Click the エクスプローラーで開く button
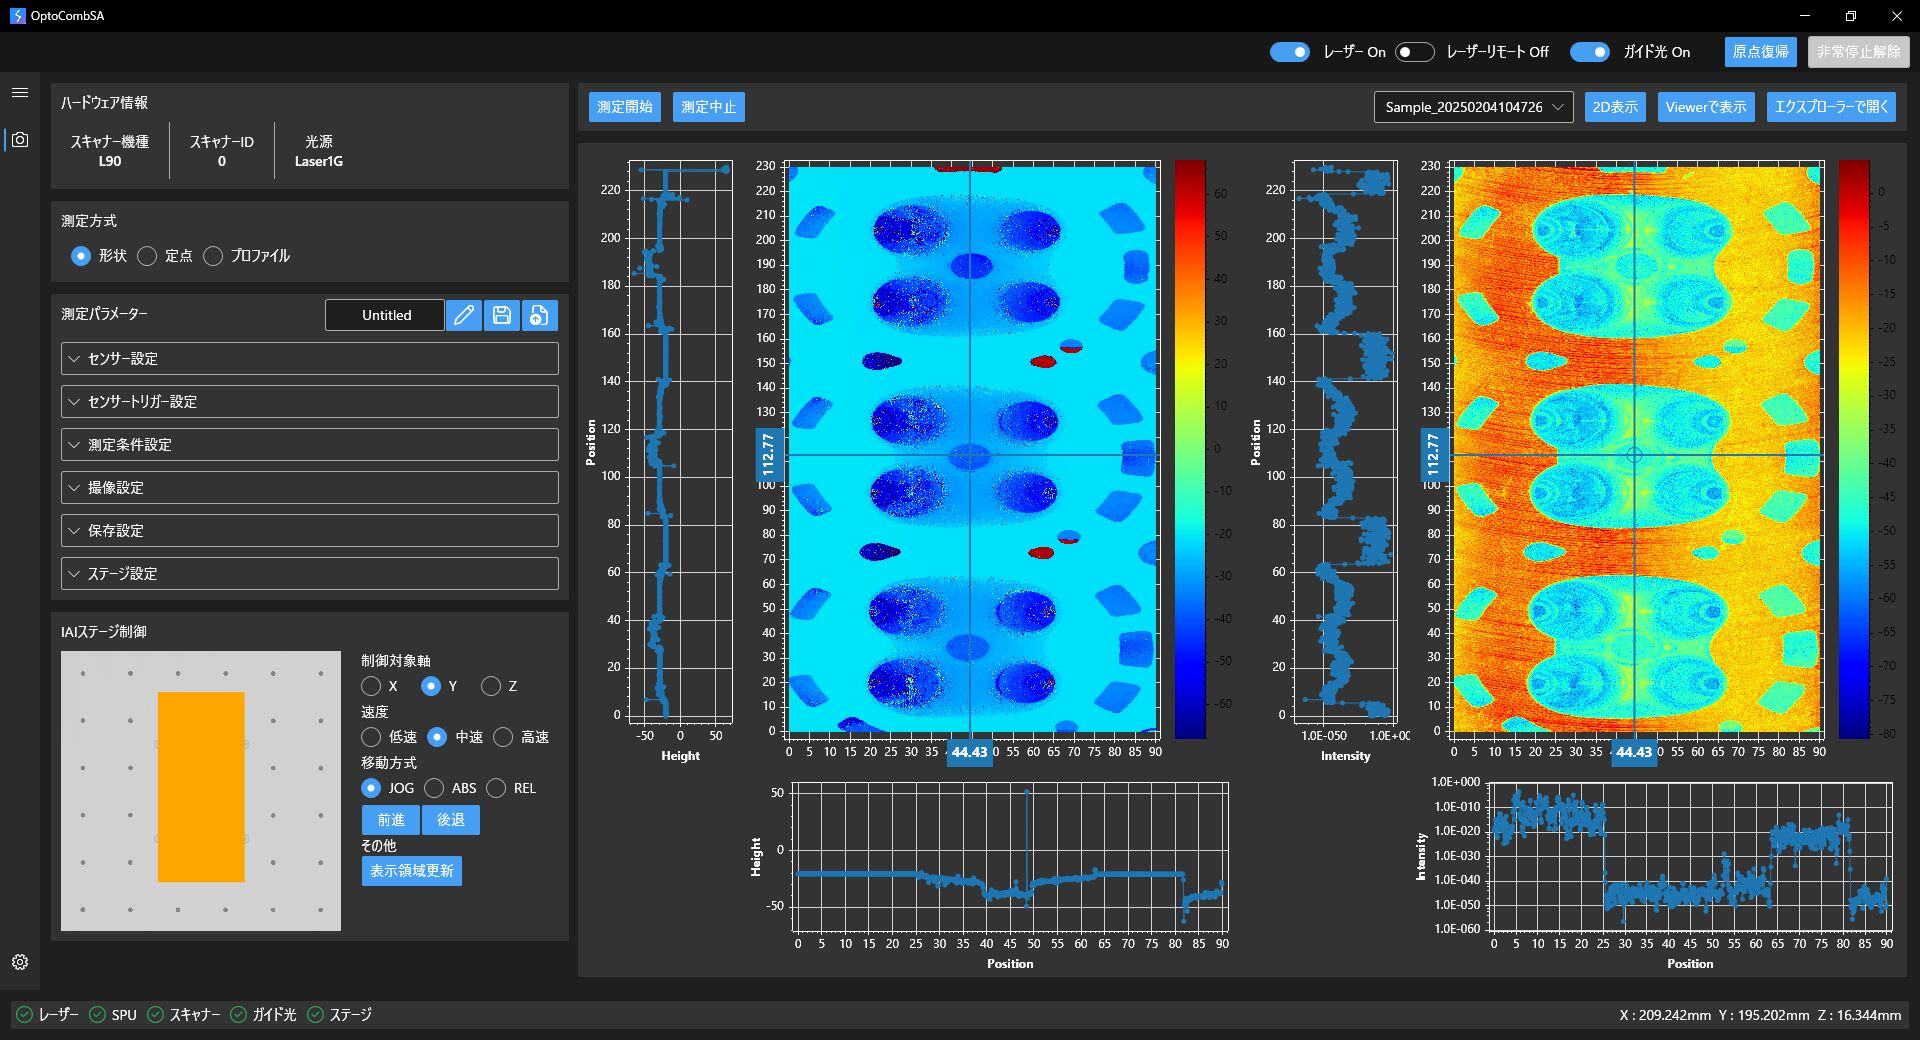Screen dimensions: 1920x1040 pos(1831,107)
